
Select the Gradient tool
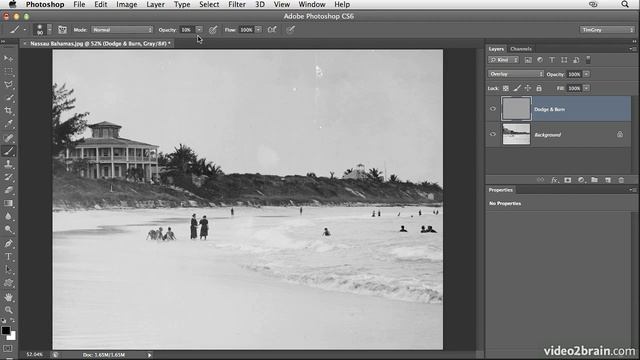pos(8,204)
